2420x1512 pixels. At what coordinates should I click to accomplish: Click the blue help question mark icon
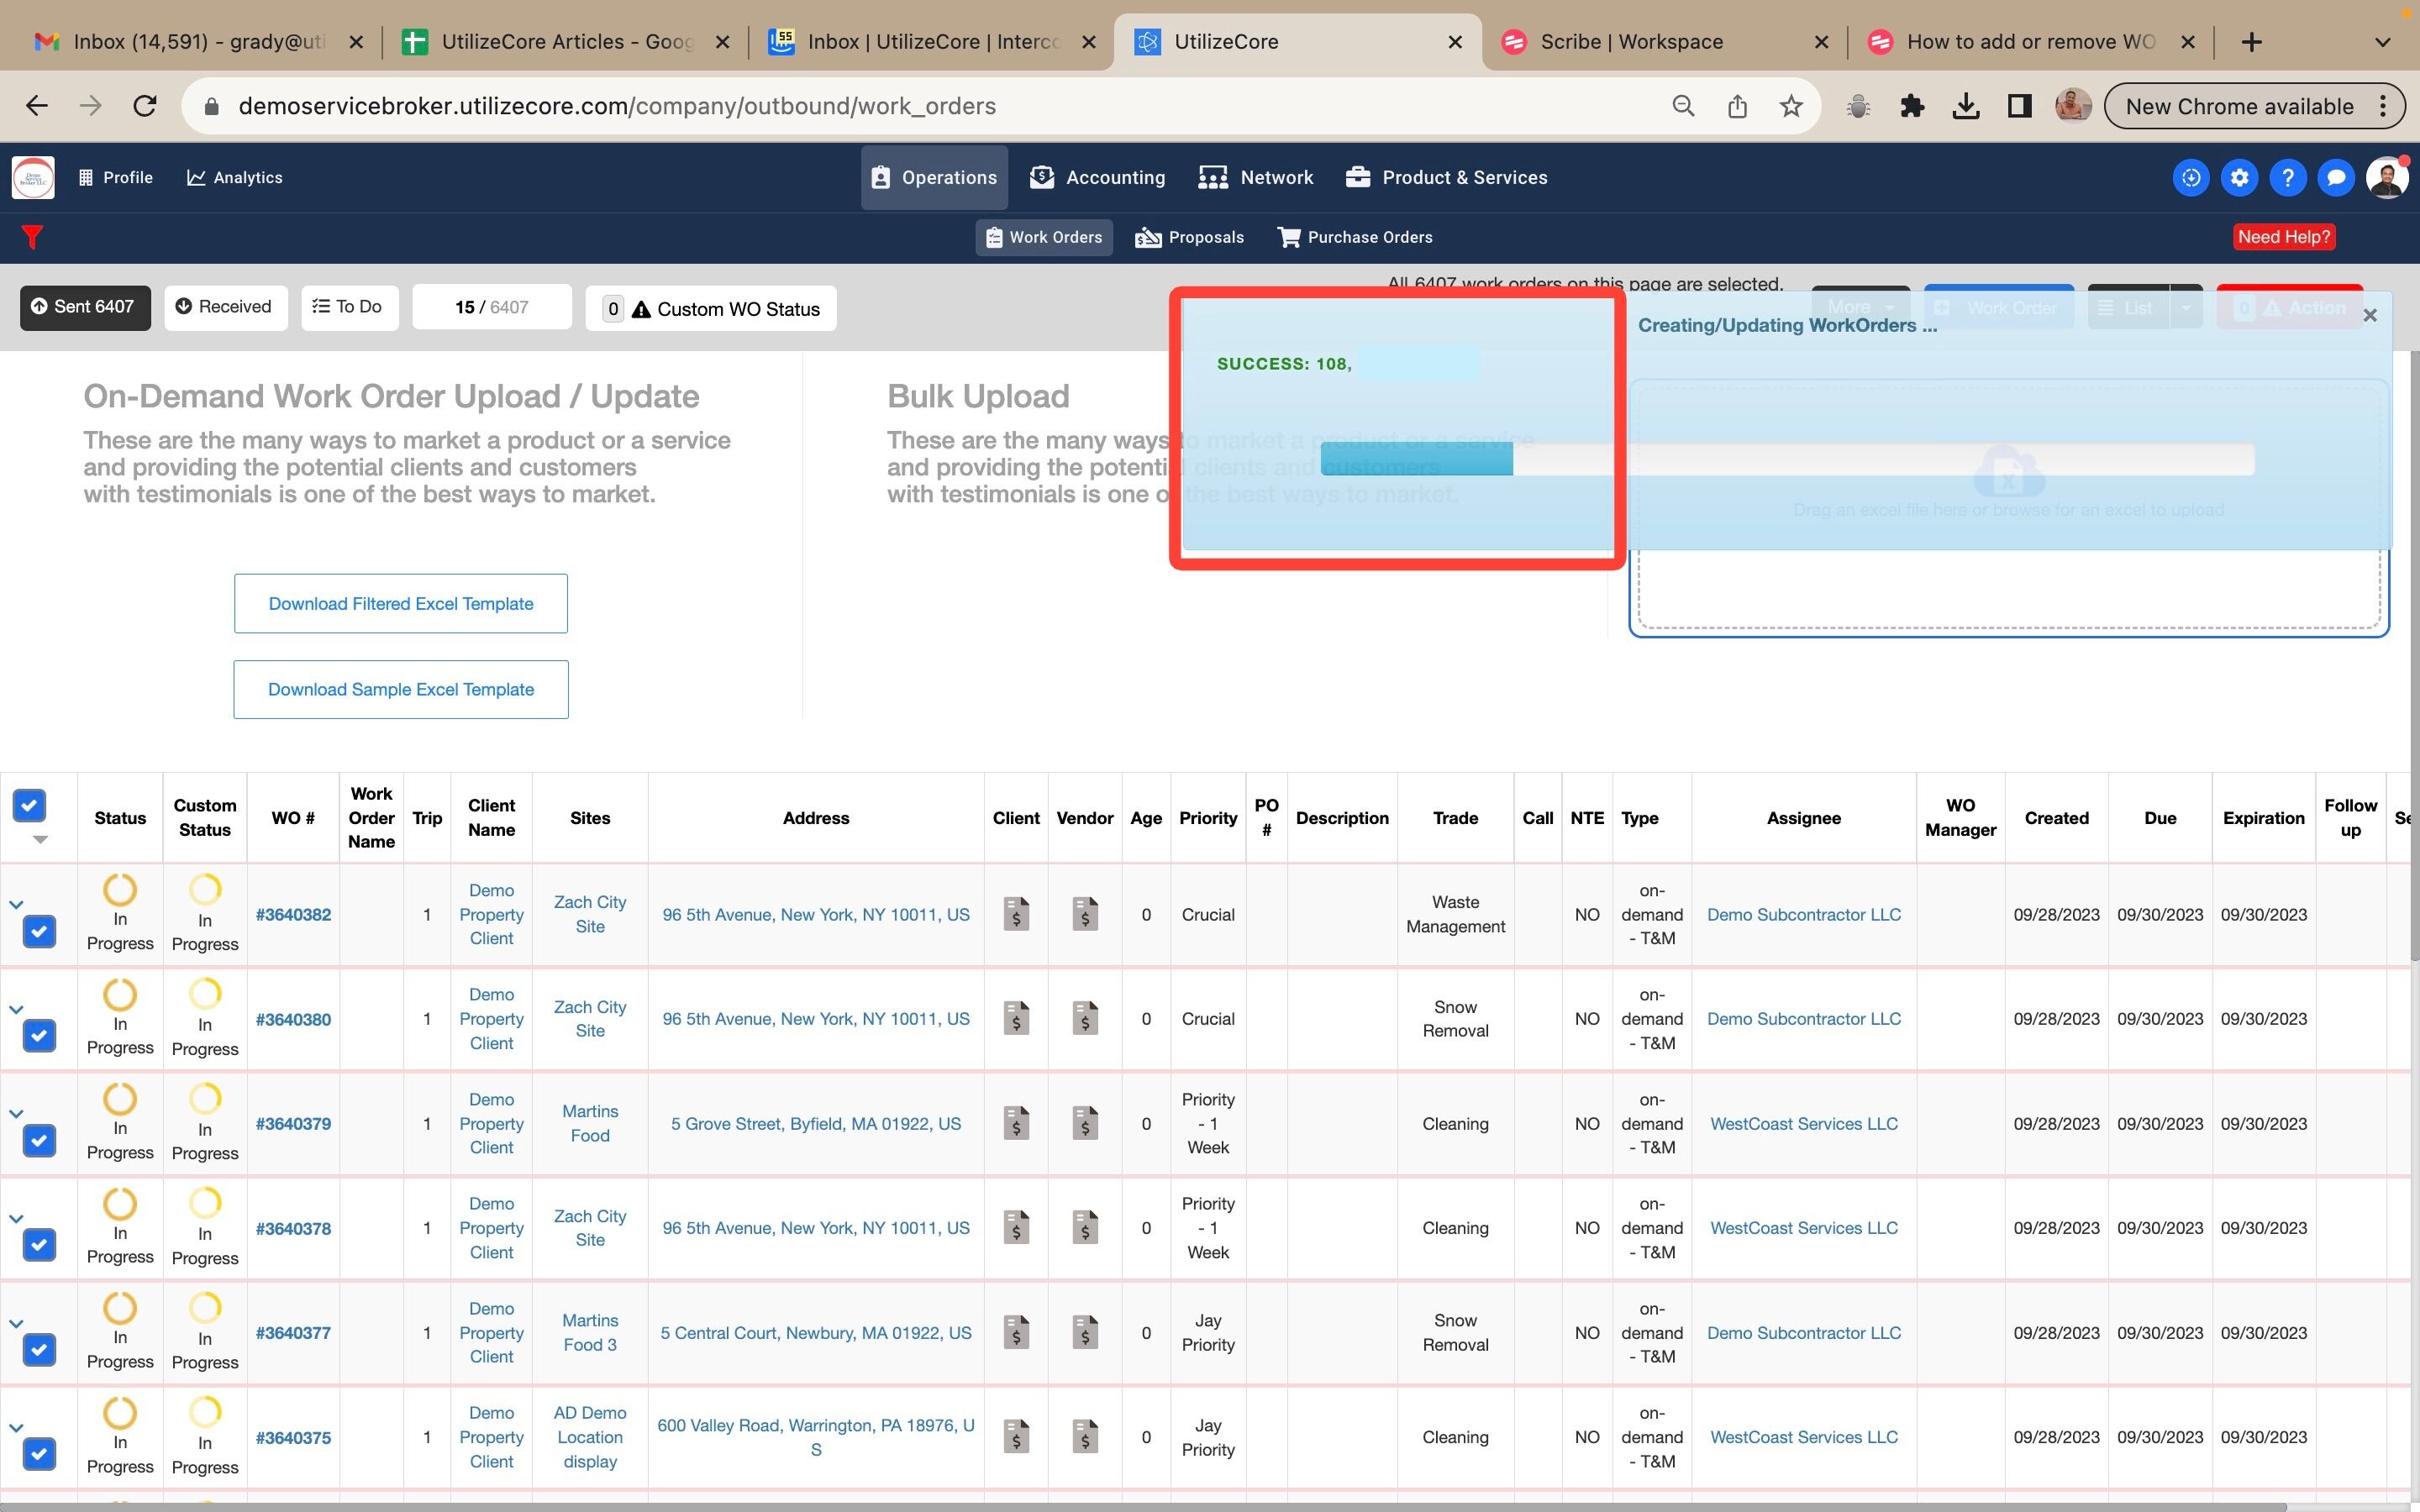pyautogui.click(x=2287, y=178)
